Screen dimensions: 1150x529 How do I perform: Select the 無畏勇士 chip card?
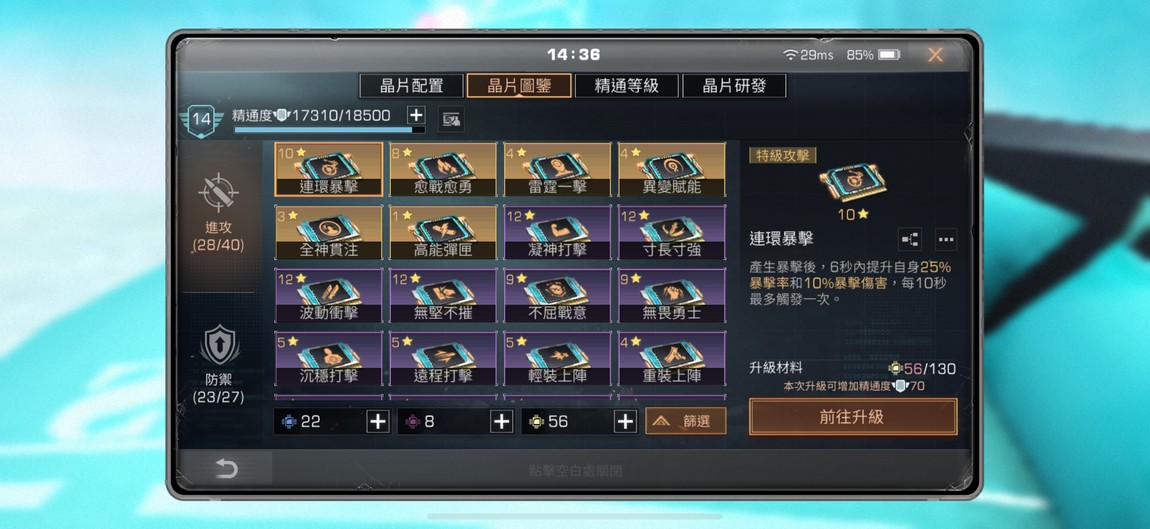672,296
